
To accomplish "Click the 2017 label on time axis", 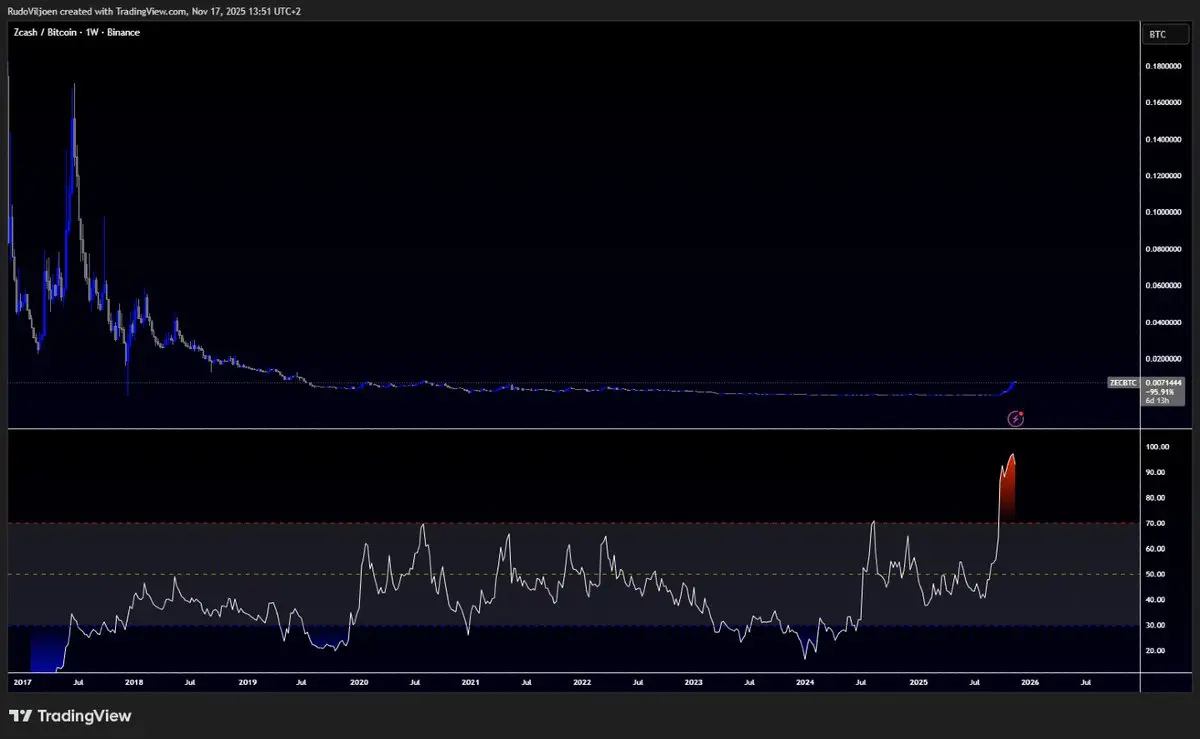I will [21, 682].
